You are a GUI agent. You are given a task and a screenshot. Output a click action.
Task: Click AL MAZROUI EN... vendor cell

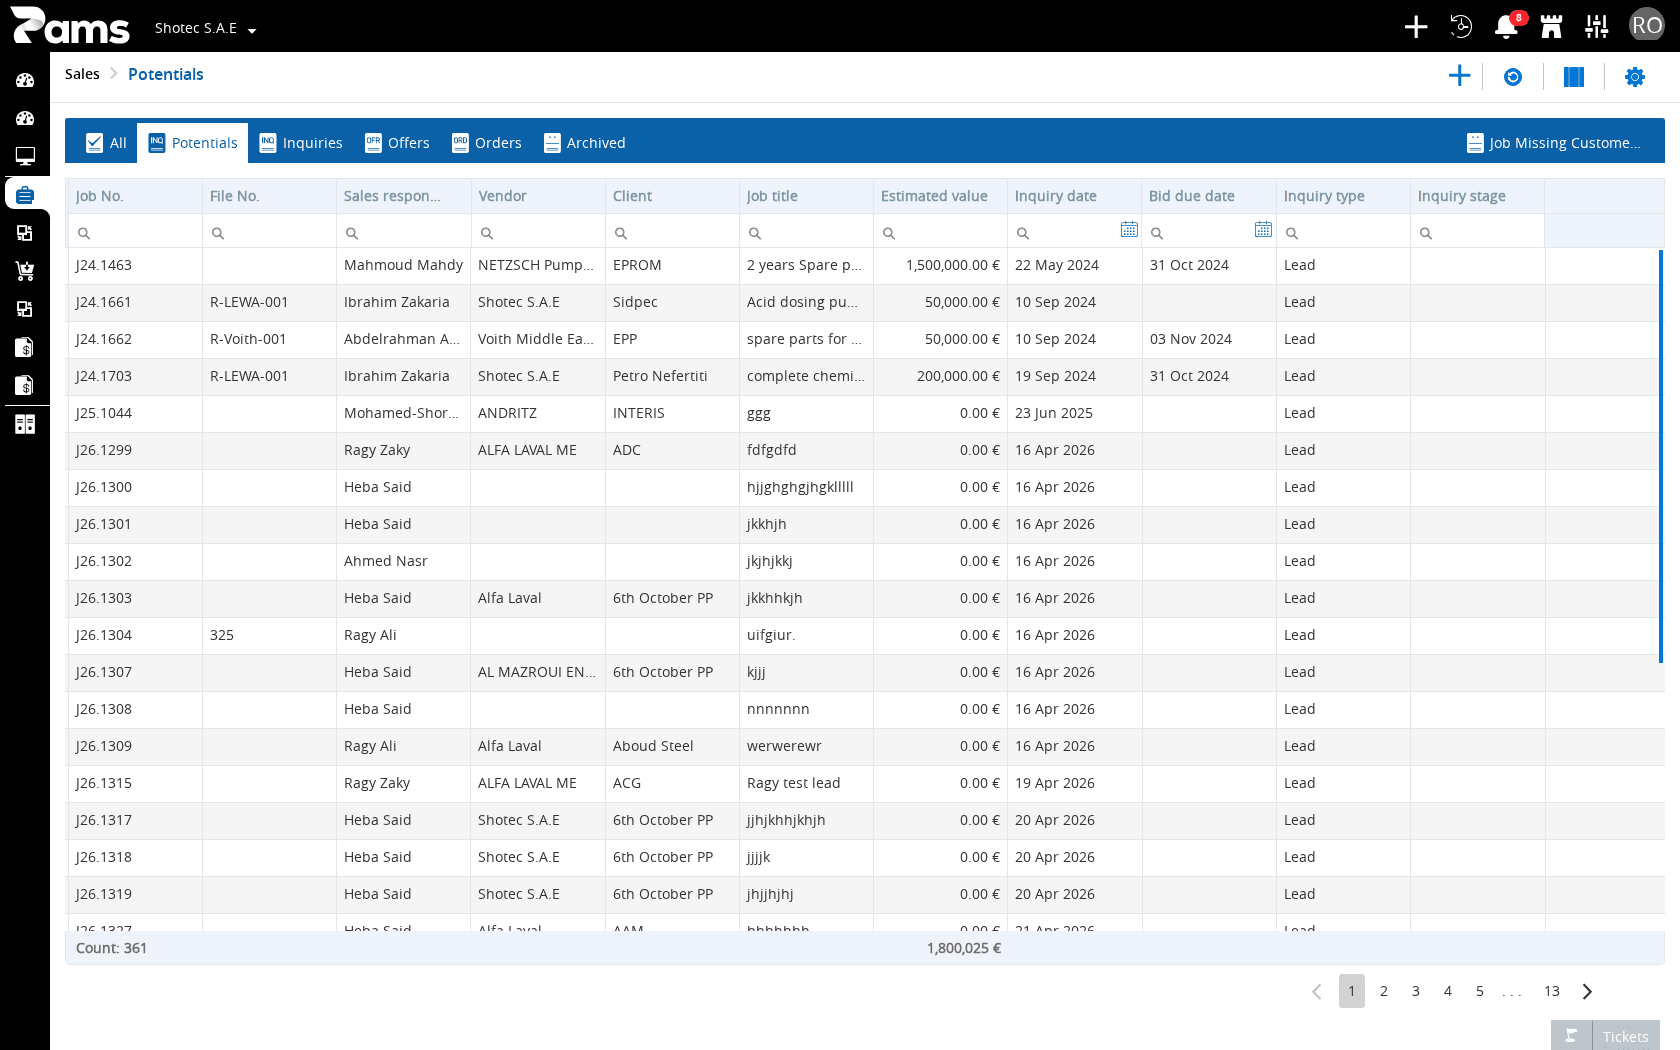[x=537, y=672]
